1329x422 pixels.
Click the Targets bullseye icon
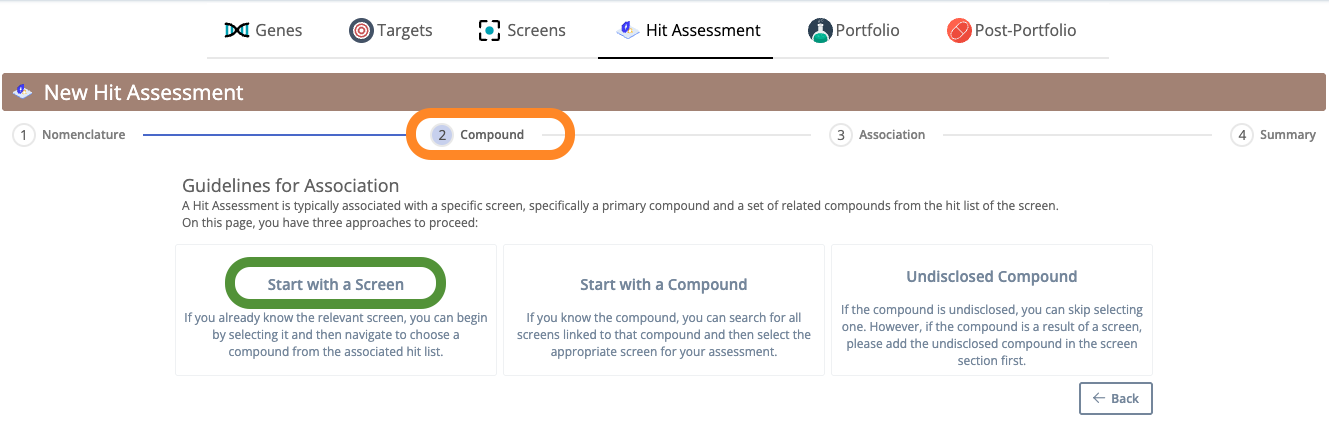coord(361,30)
